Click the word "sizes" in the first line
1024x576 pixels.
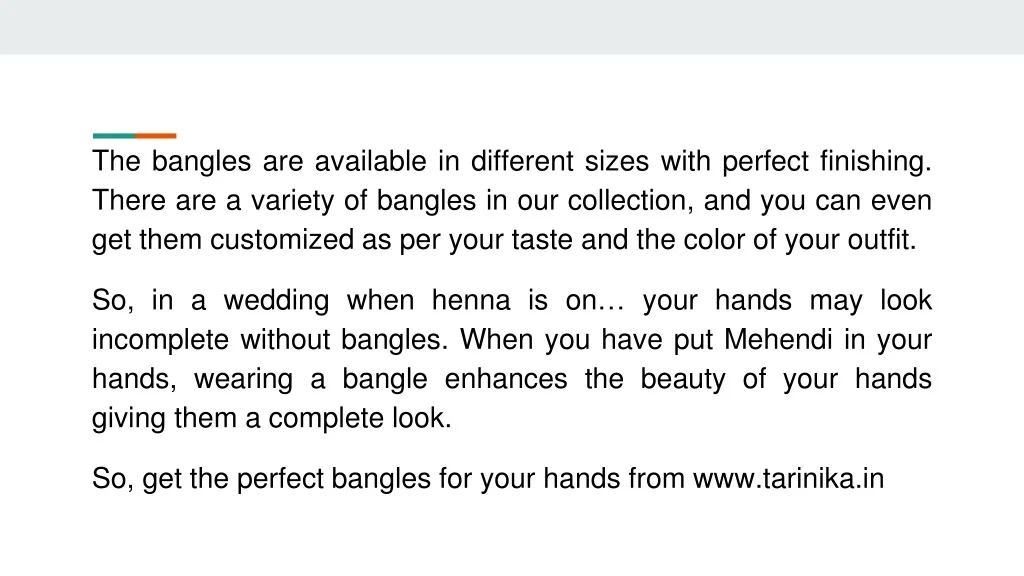pyautogui.click(x=617, y=161)
